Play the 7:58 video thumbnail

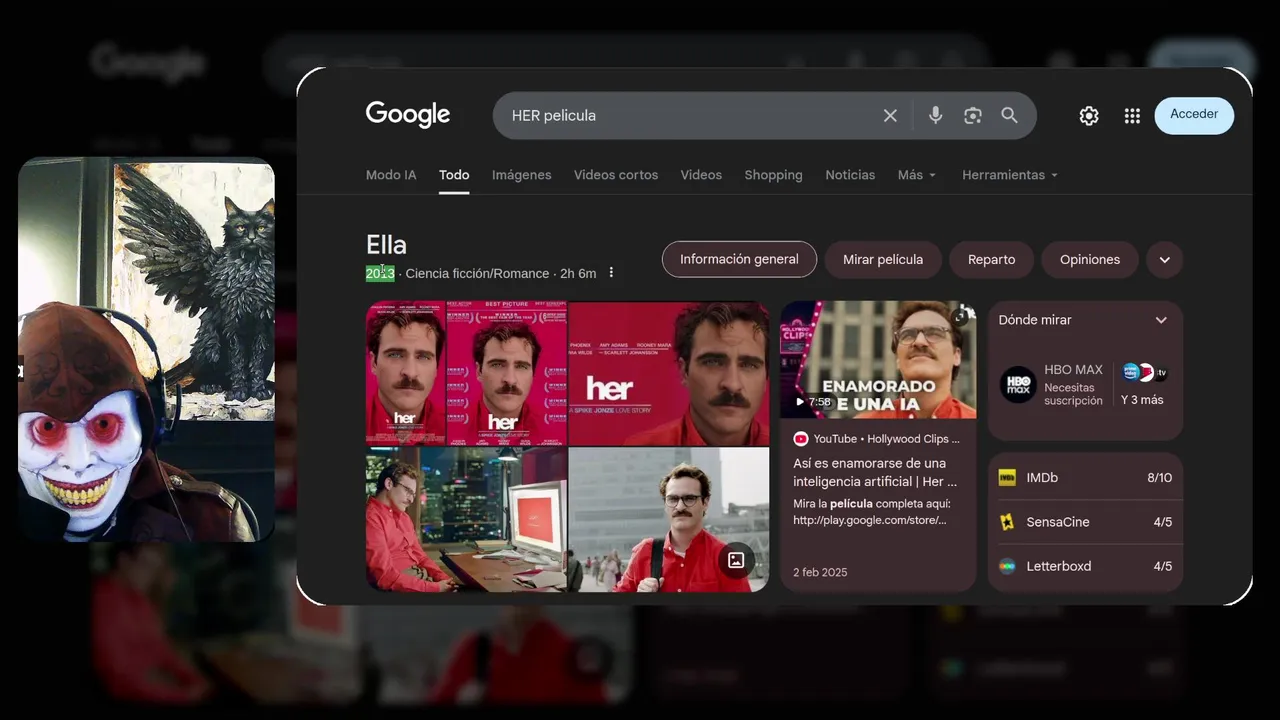[x=878, y=360]
